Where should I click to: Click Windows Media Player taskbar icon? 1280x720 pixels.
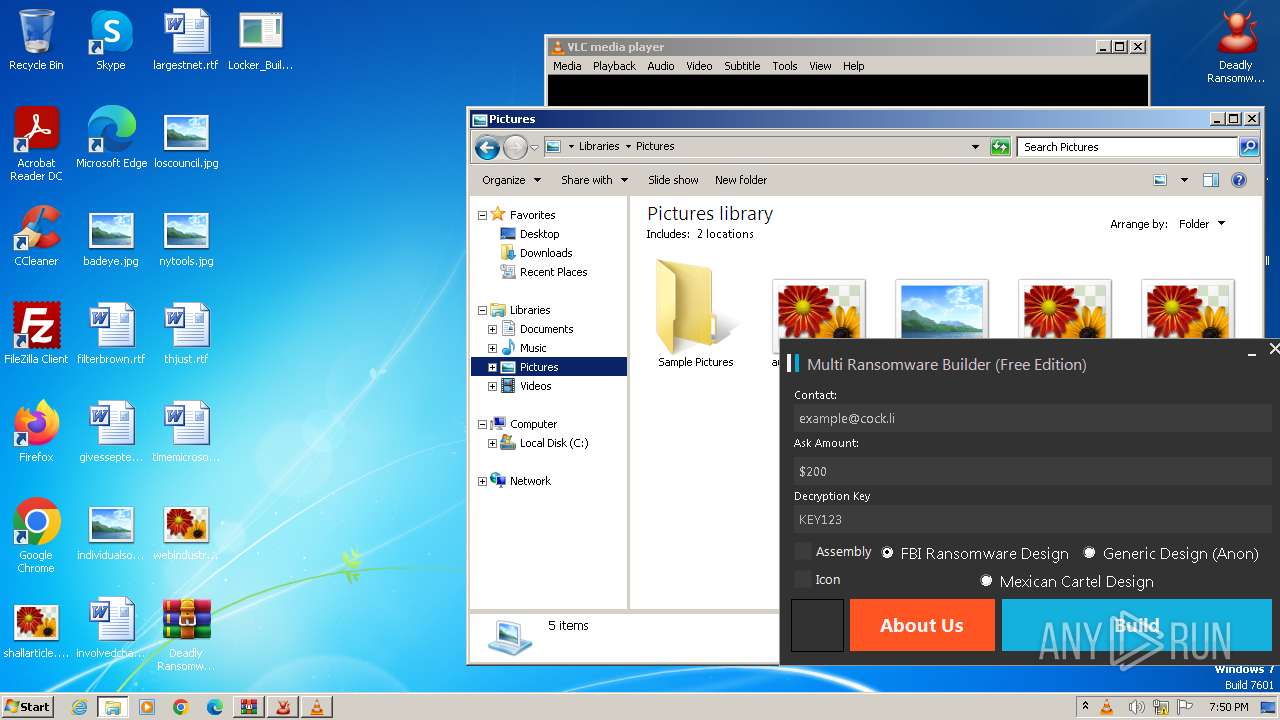[x=147, y=707]
